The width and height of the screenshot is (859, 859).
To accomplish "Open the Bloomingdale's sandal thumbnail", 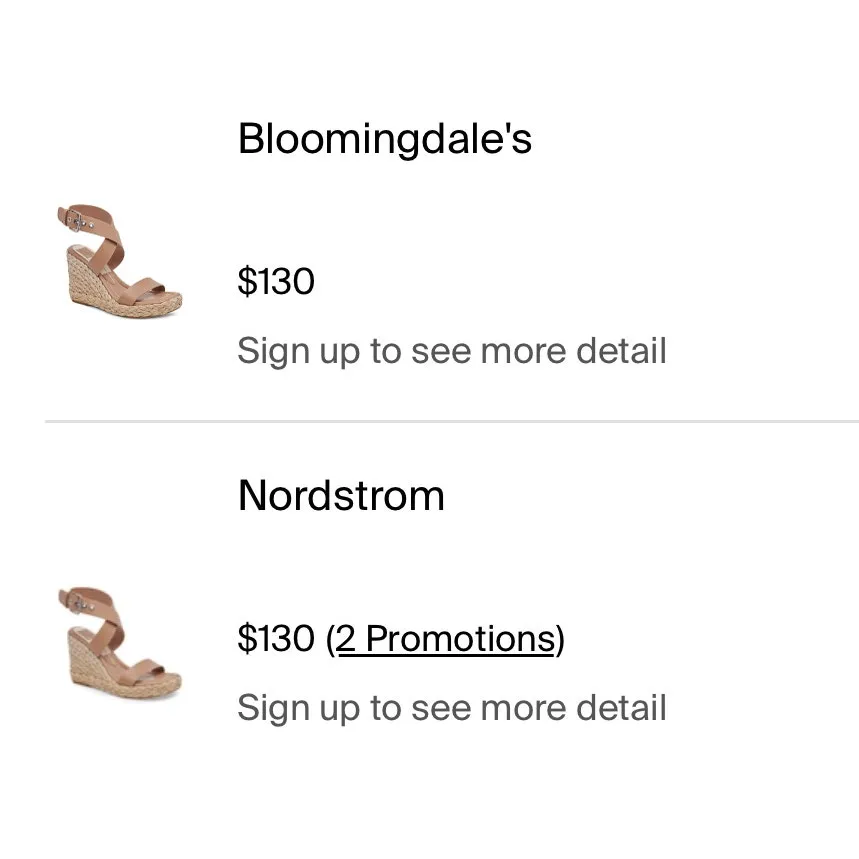I will click(120, 261).
